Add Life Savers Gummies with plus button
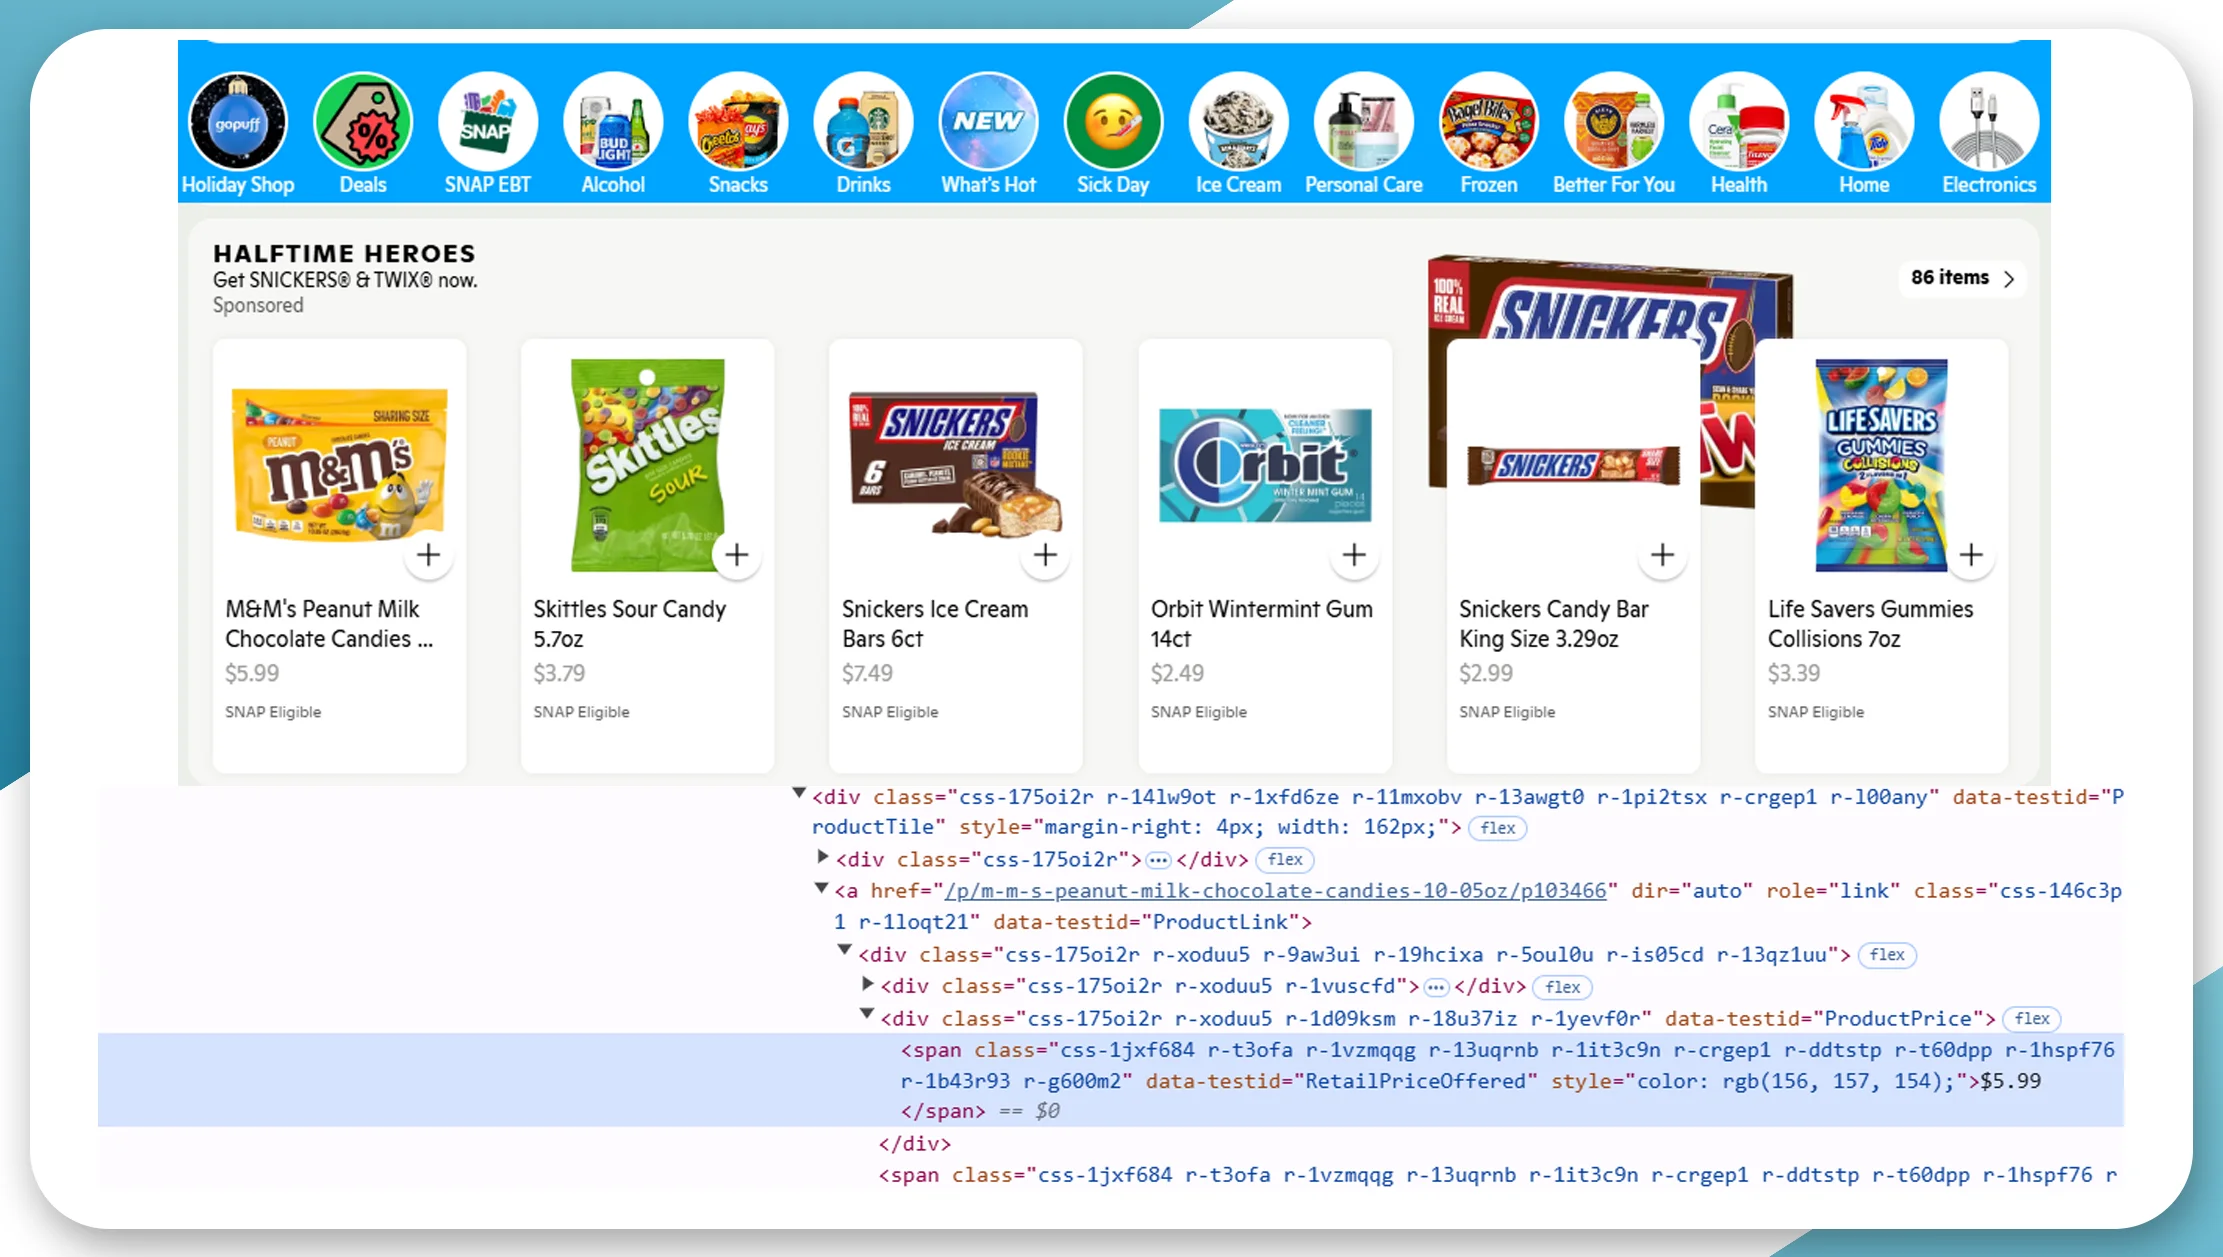This screenshot has width=2223, height=1257. click(x=1971, y=554)
